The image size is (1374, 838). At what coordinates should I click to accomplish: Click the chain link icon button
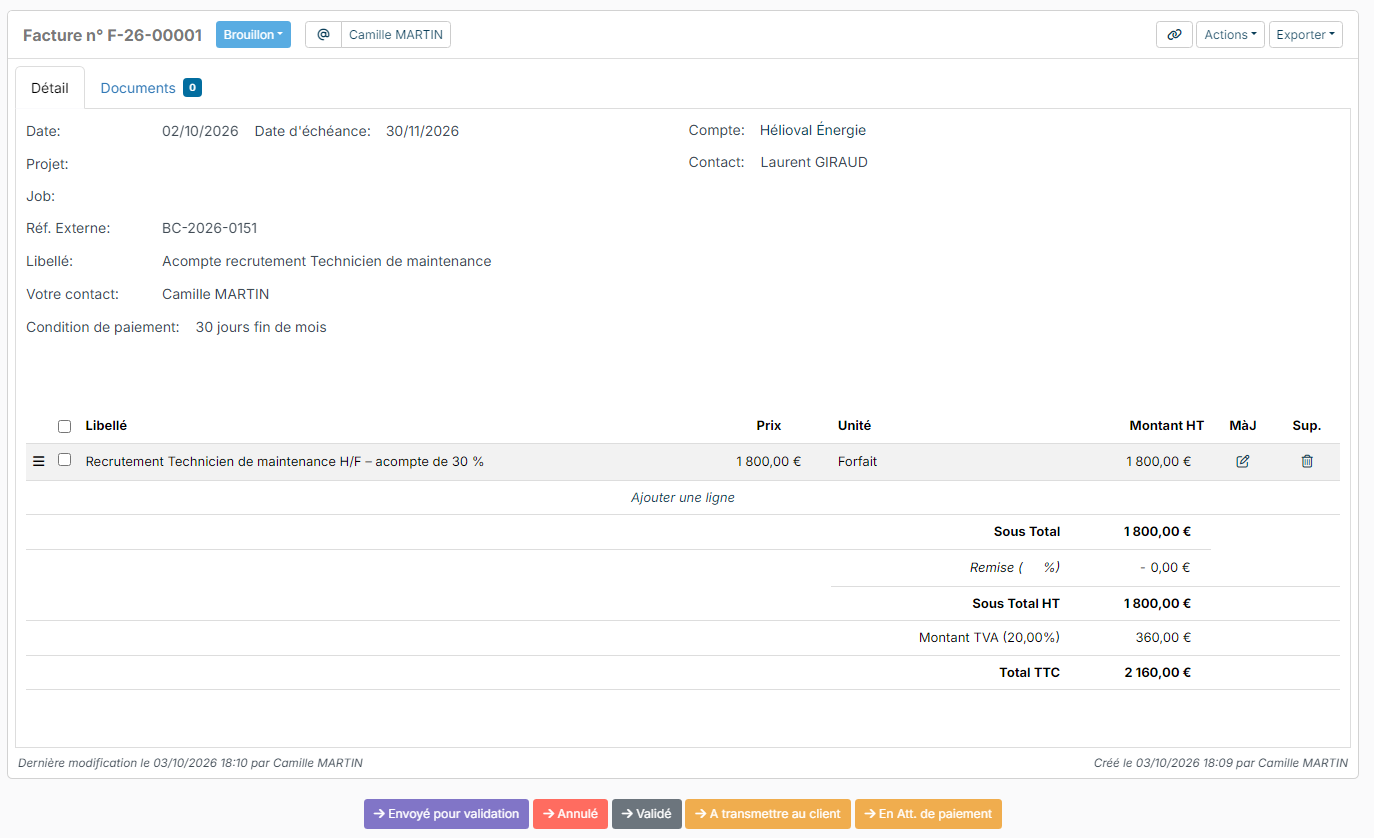point(1174,35)
